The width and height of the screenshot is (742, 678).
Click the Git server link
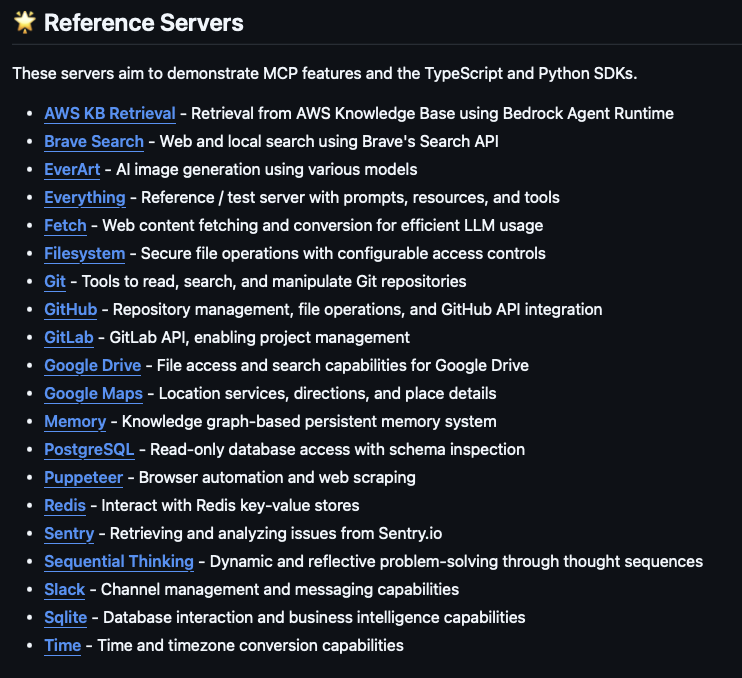click(55, 281)
